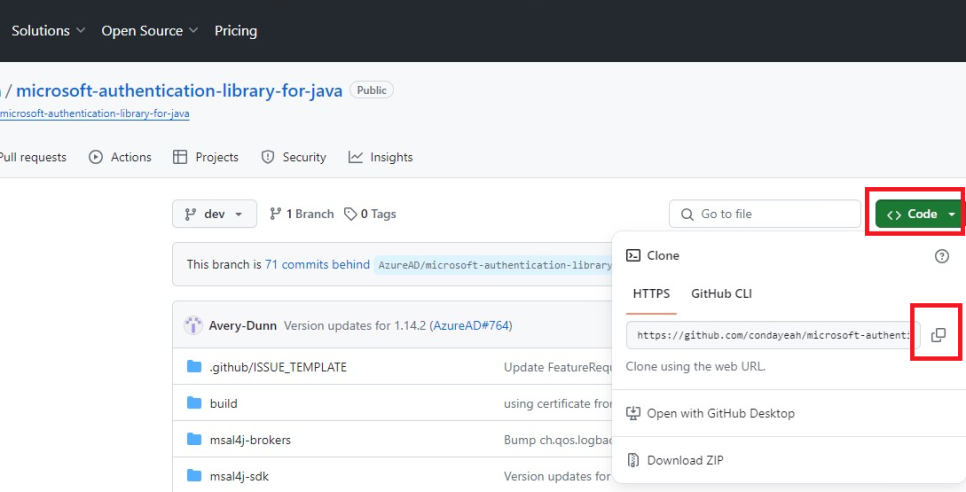The image size is (966, 492).
Task: Select the HTTPS clone tab
Action: point(651,294)
